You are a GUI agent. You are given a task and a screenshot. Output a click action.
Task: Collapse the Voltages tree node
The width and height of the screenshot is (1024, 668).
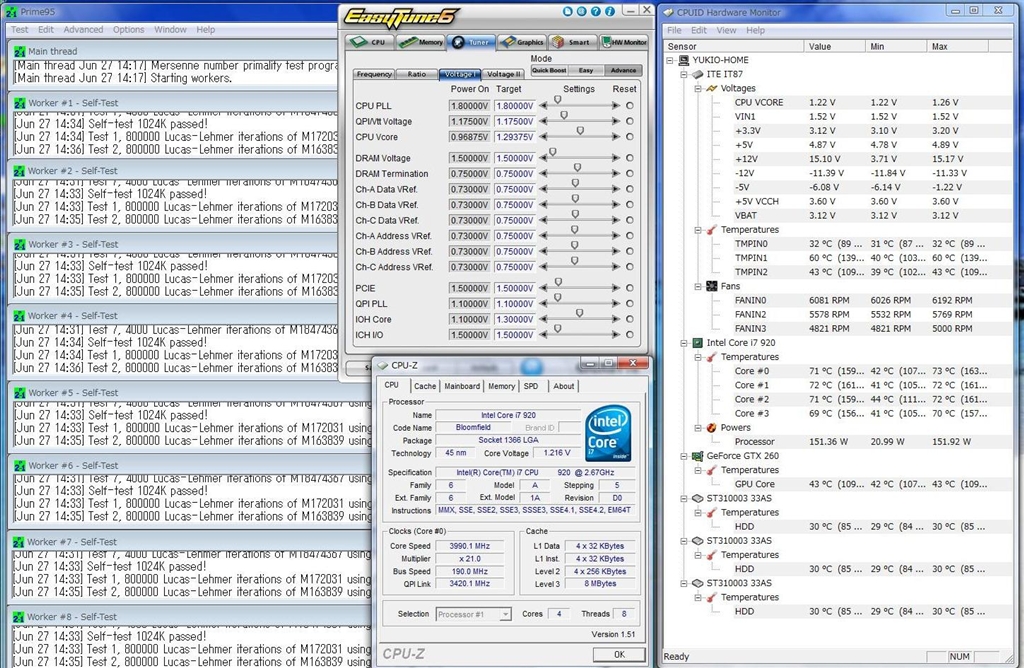coord(697,88)
